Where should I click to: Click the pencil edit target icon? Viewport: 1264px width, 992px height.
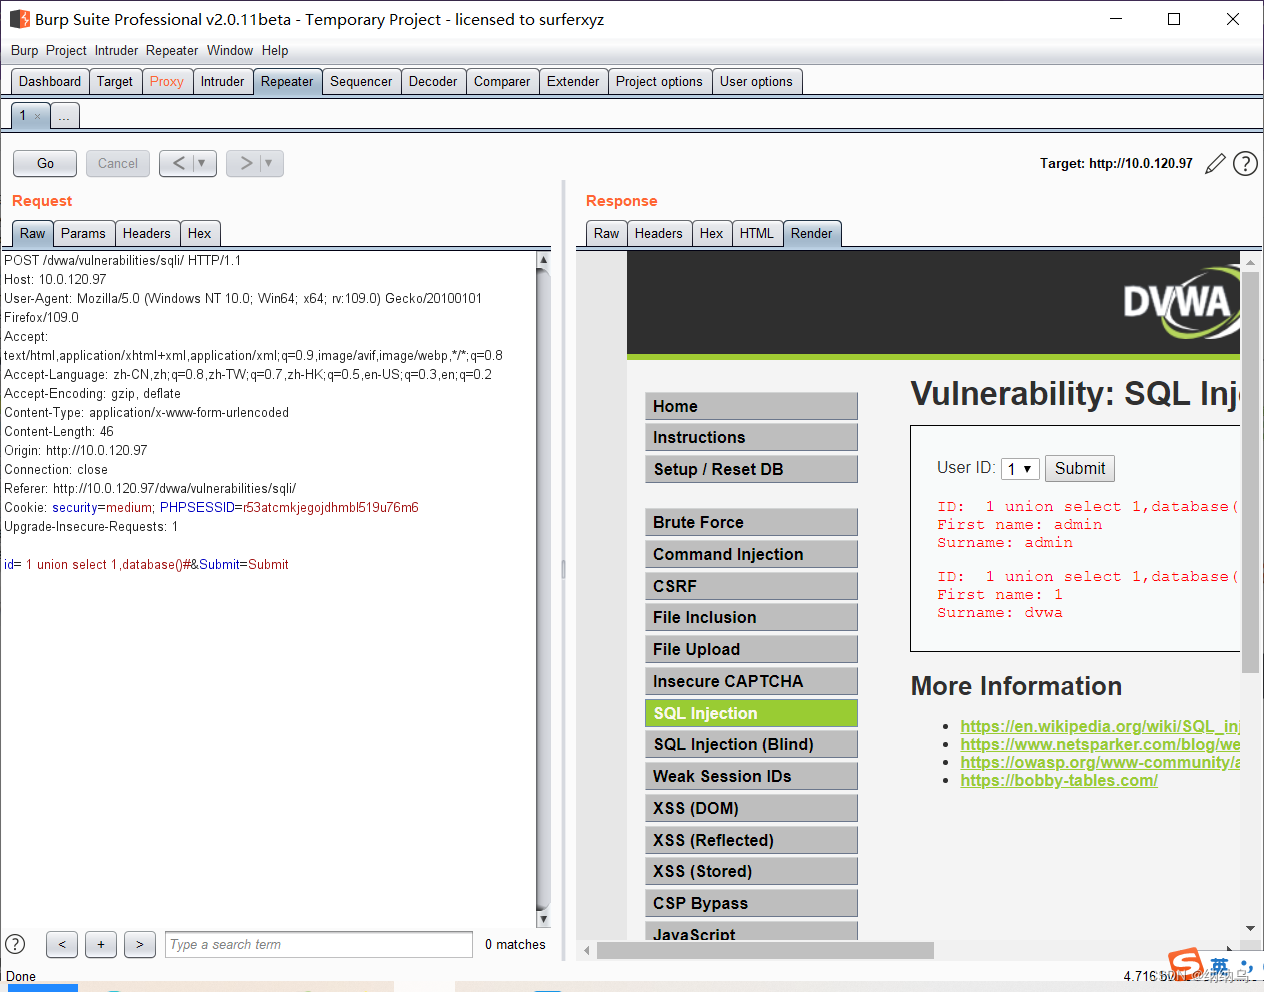[x=1215, y=164]
